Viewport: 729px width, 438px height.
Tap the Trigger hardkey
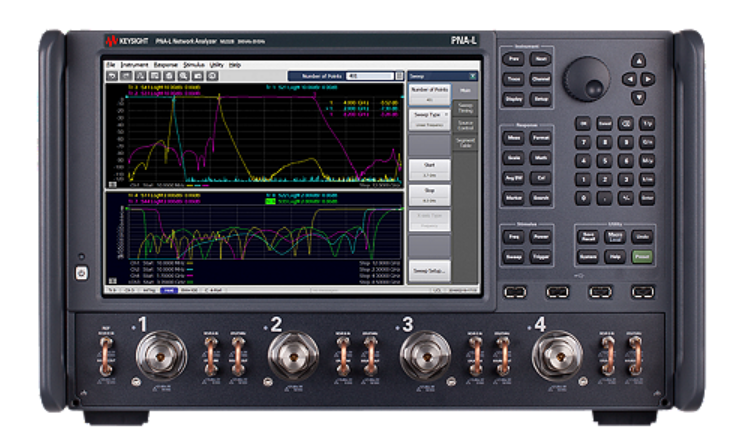540,257
